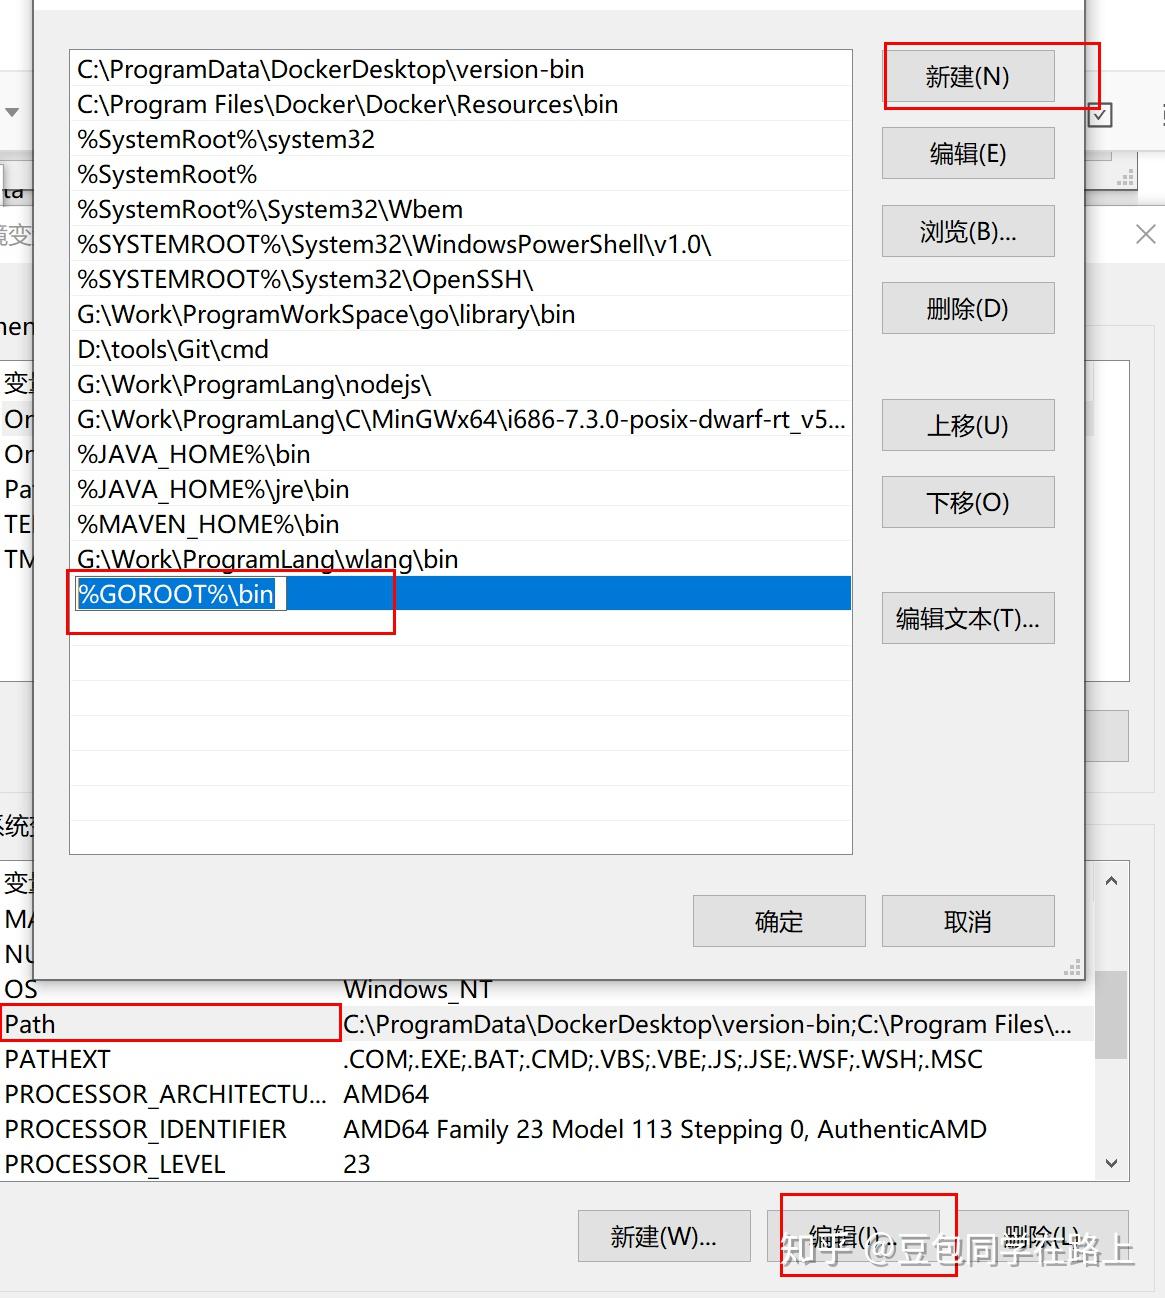This screenshot has width=1165, height=1298.
Task: Cancel the dialog with 取消
Action: [967, 921]
